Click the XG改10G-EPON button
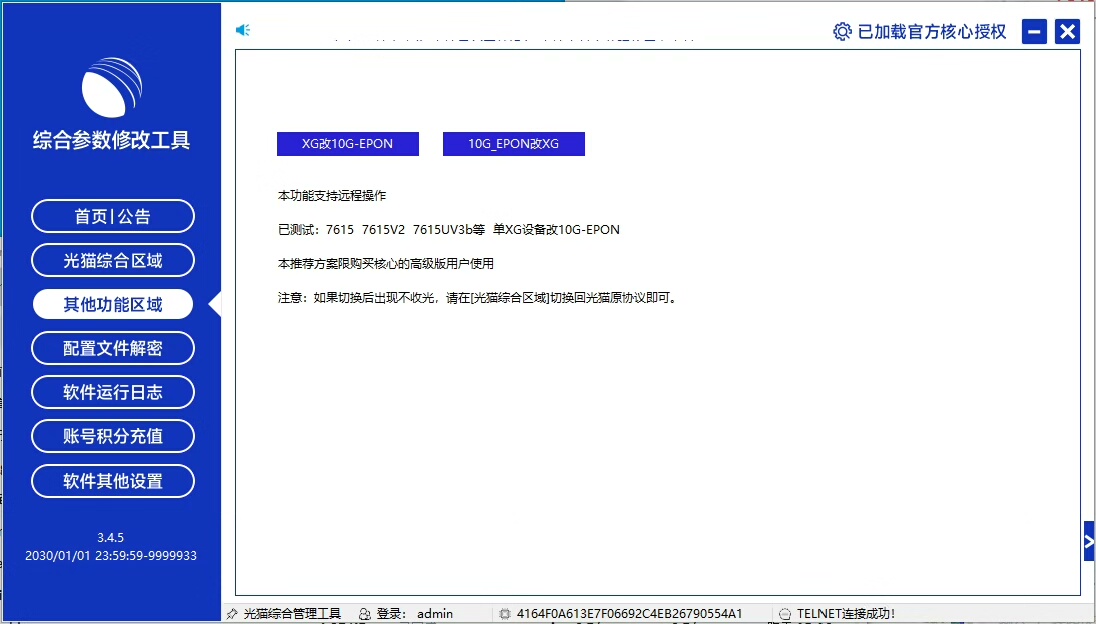The image size is (1096, 624). [347, 144]
